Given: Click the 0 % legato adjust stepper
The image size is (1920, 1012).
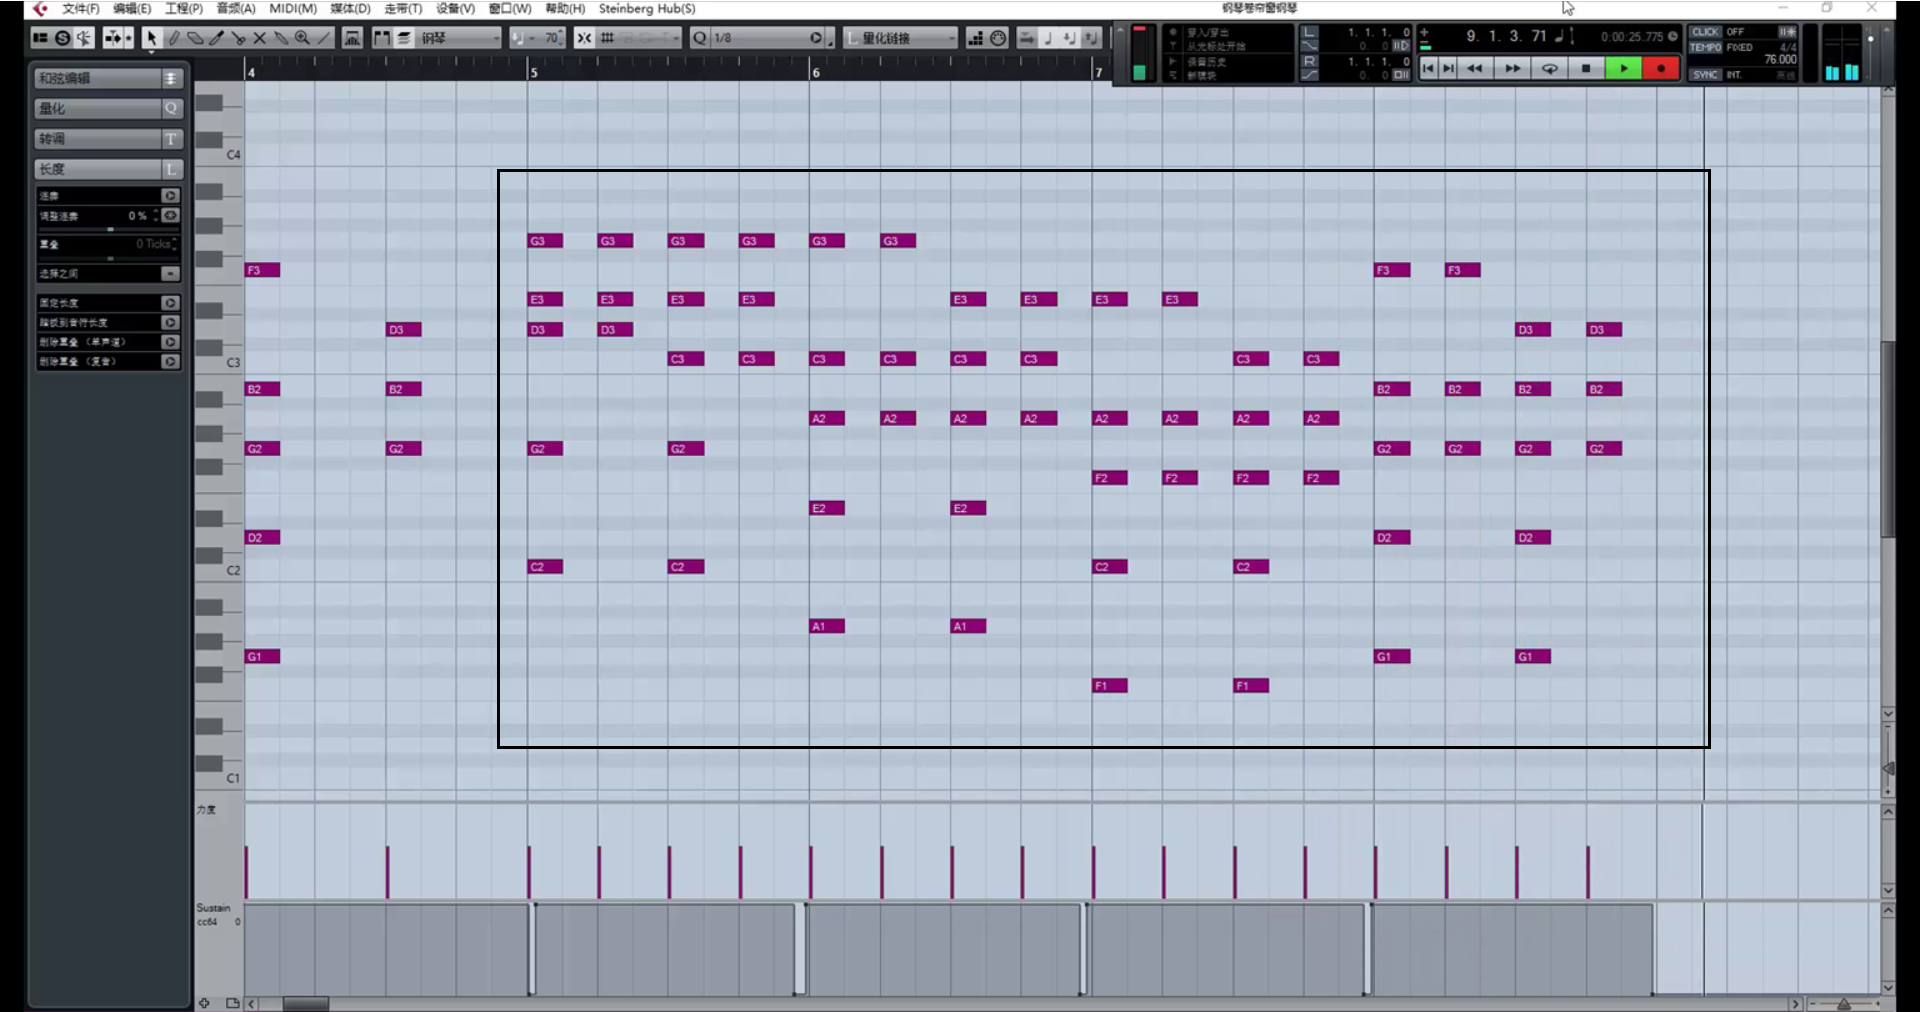Looking at the screenshot, I should [x=156, y=215].
